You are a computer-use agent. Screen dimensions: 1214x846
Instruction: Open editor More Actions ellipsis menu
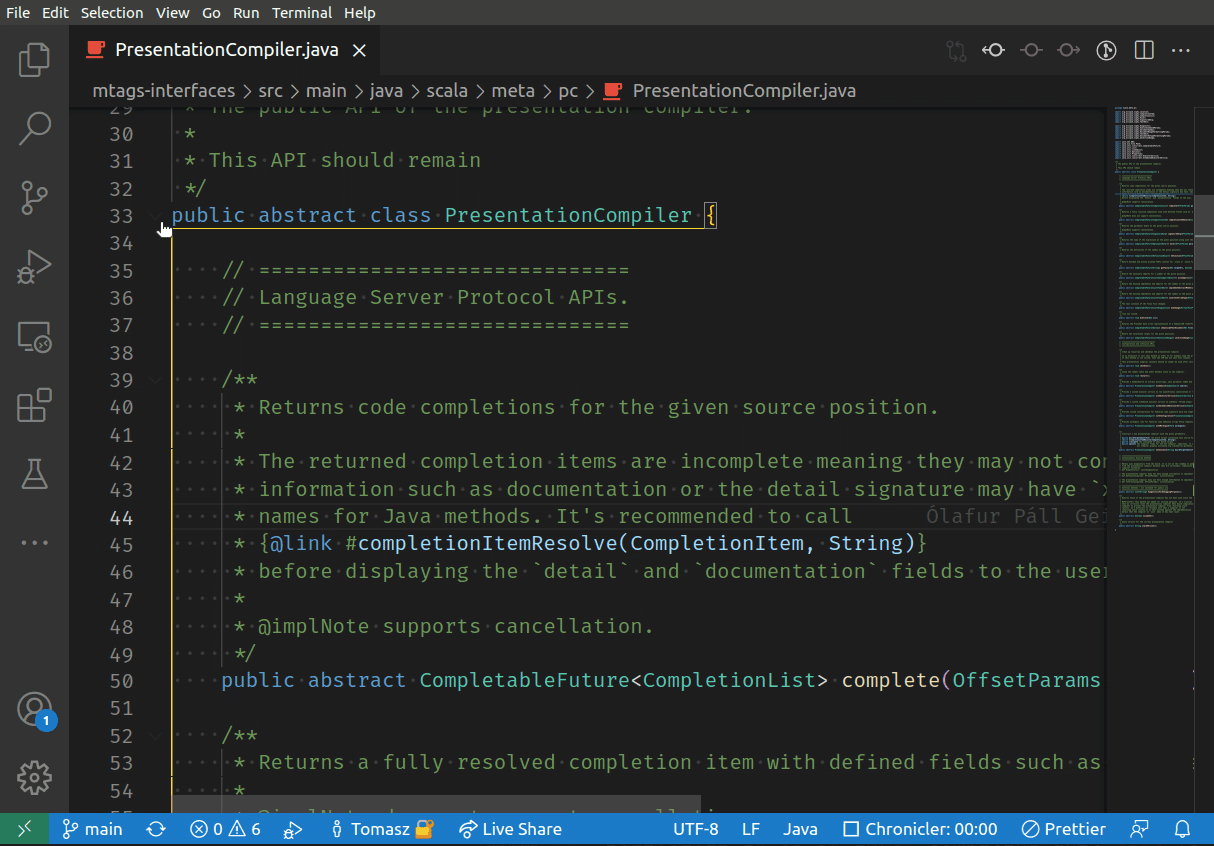pos(1181,50)
